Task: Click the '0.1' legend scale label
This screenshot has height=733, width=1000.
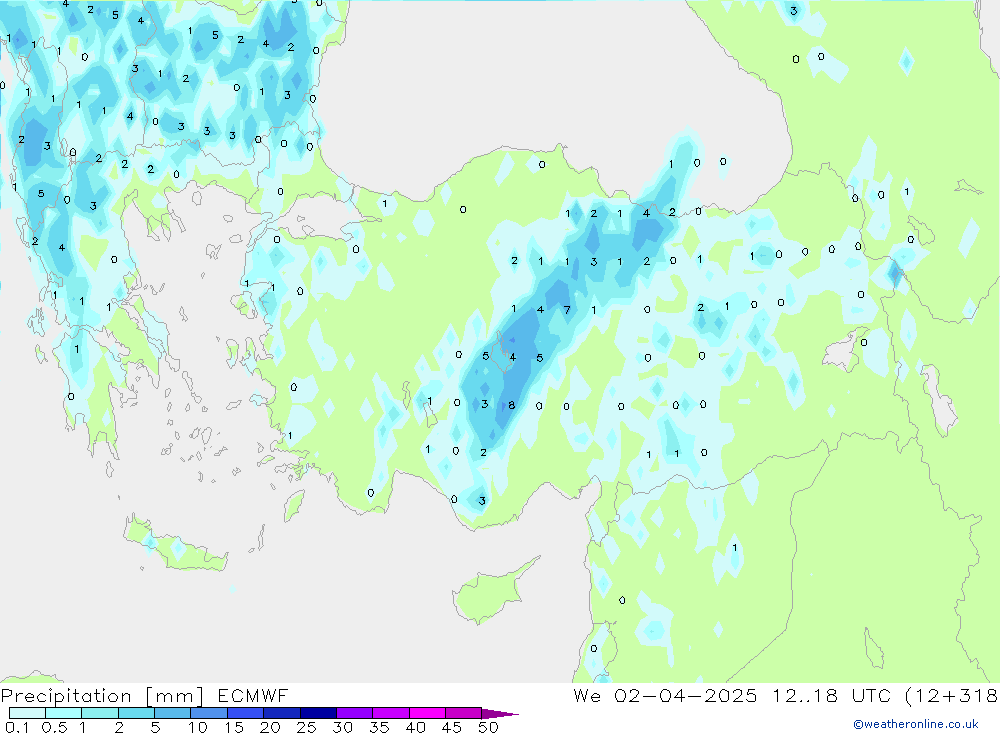Action: point(17,727)
